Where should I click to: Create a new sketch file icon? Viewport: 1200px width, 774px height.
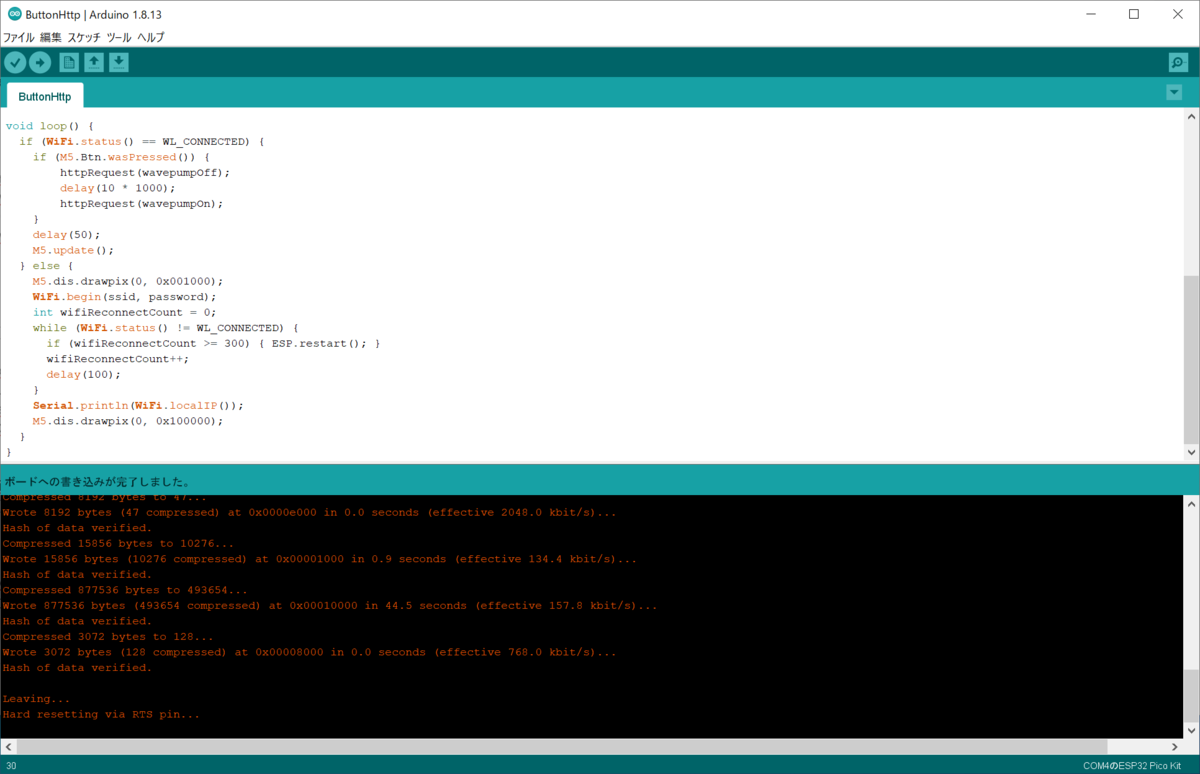(x=69, y=63)
